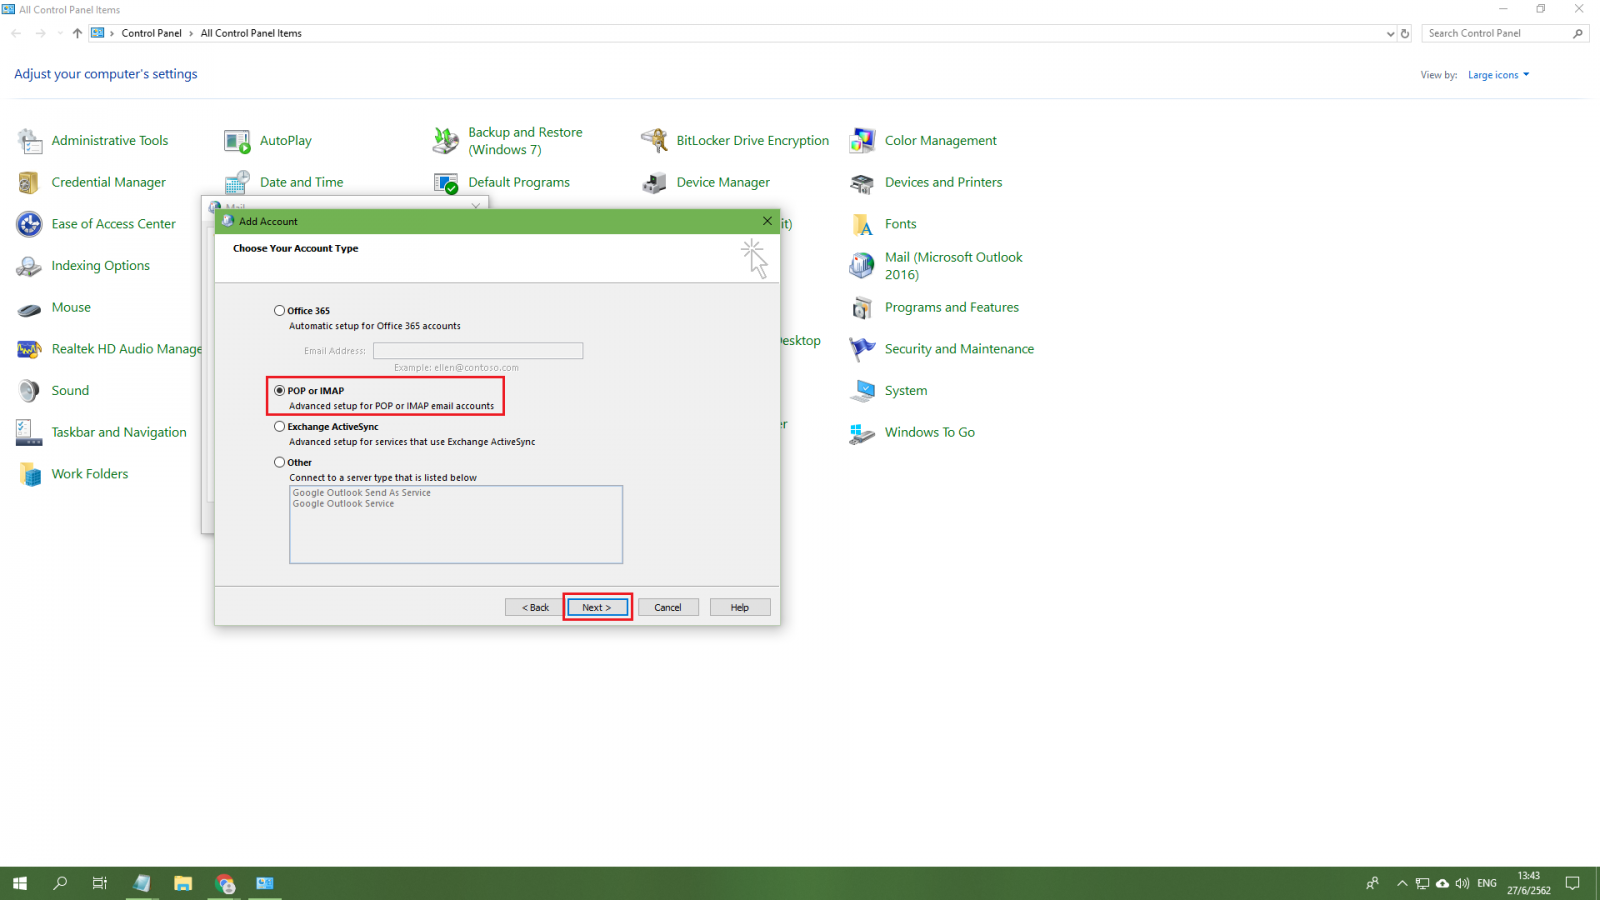
Task: Open Security and Maintenance icon
Action: click(x=862, y=349)
